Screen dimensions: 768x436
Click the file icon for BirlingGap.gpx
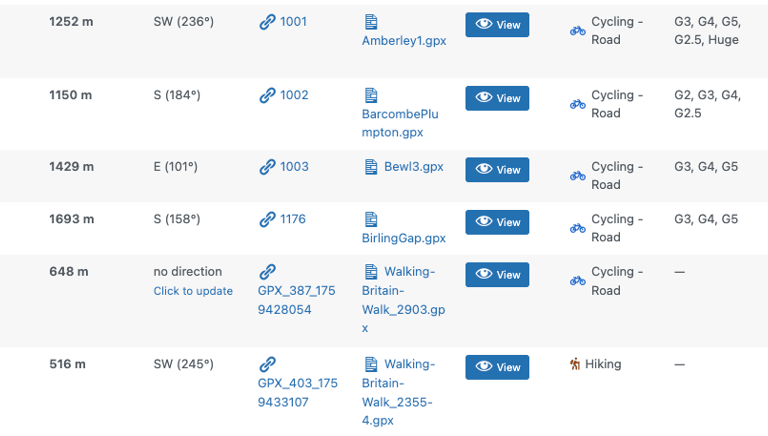coord(371,219)
